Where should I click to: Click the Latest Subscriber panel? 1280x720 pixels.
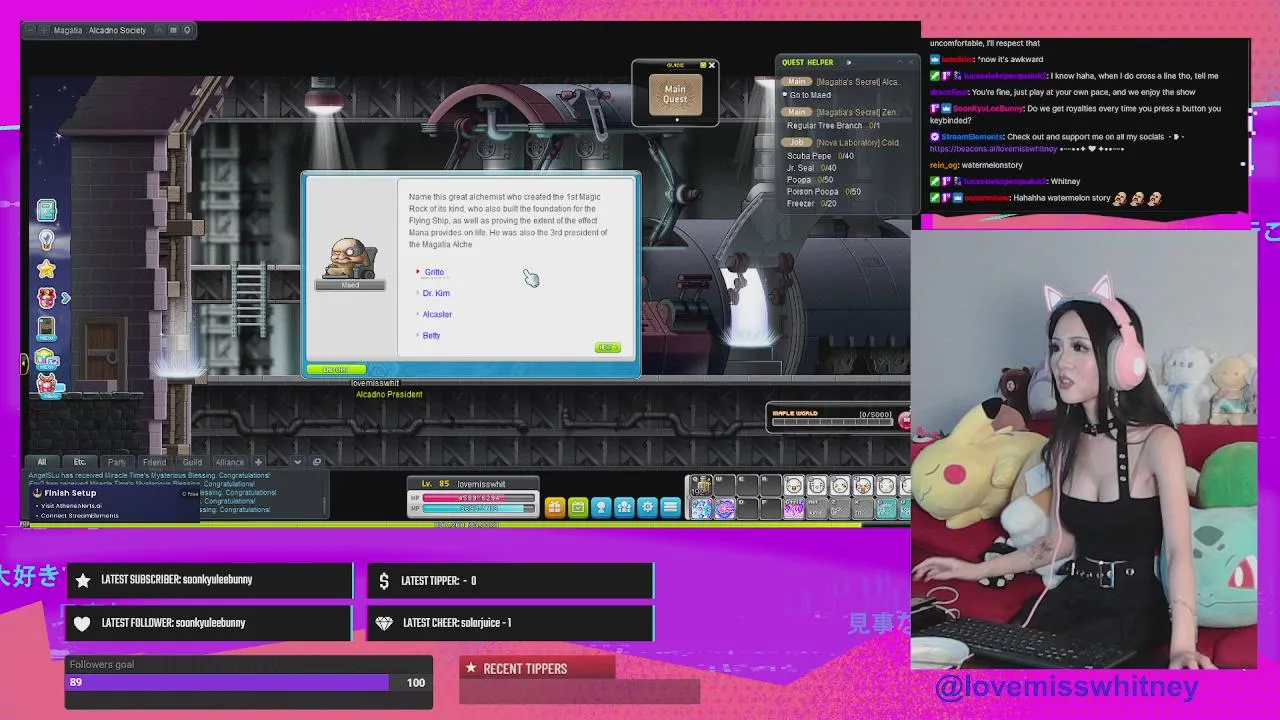(210, 580)
